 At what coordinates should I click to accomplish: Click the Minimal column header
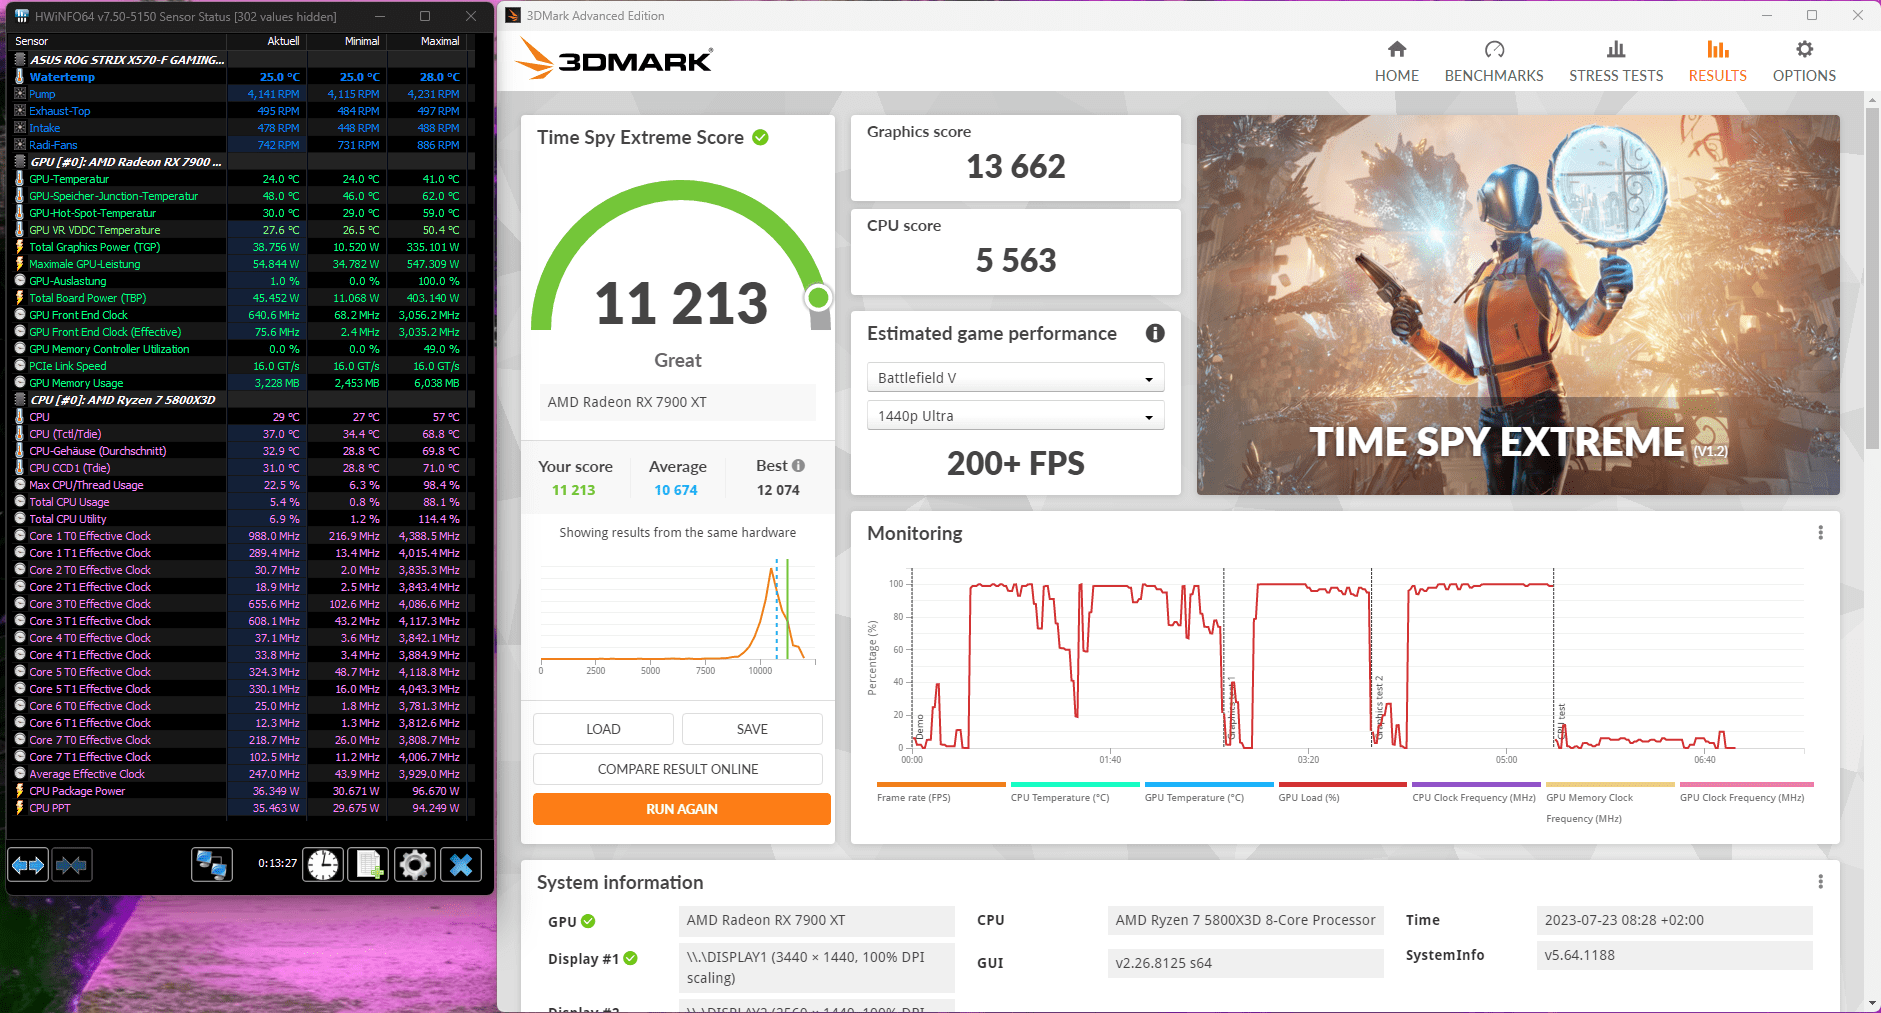[x=347, y=41]
